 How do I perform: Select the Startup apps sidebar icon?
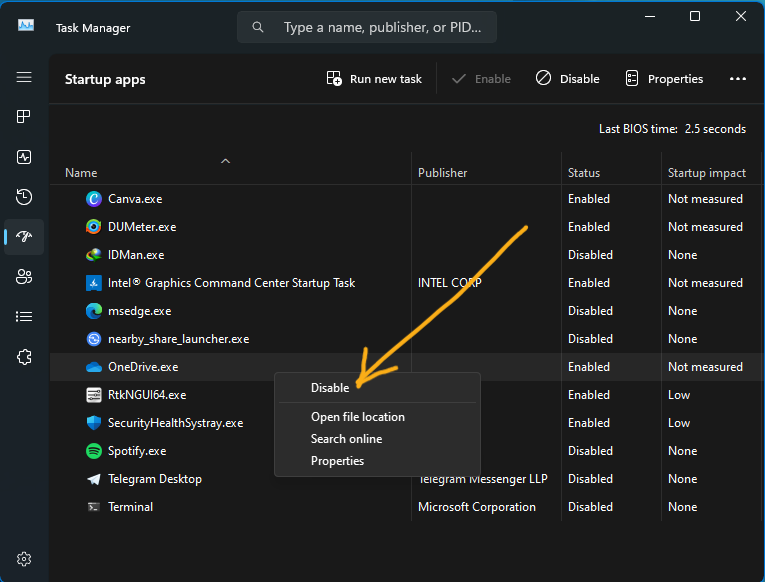coord(24,237)
